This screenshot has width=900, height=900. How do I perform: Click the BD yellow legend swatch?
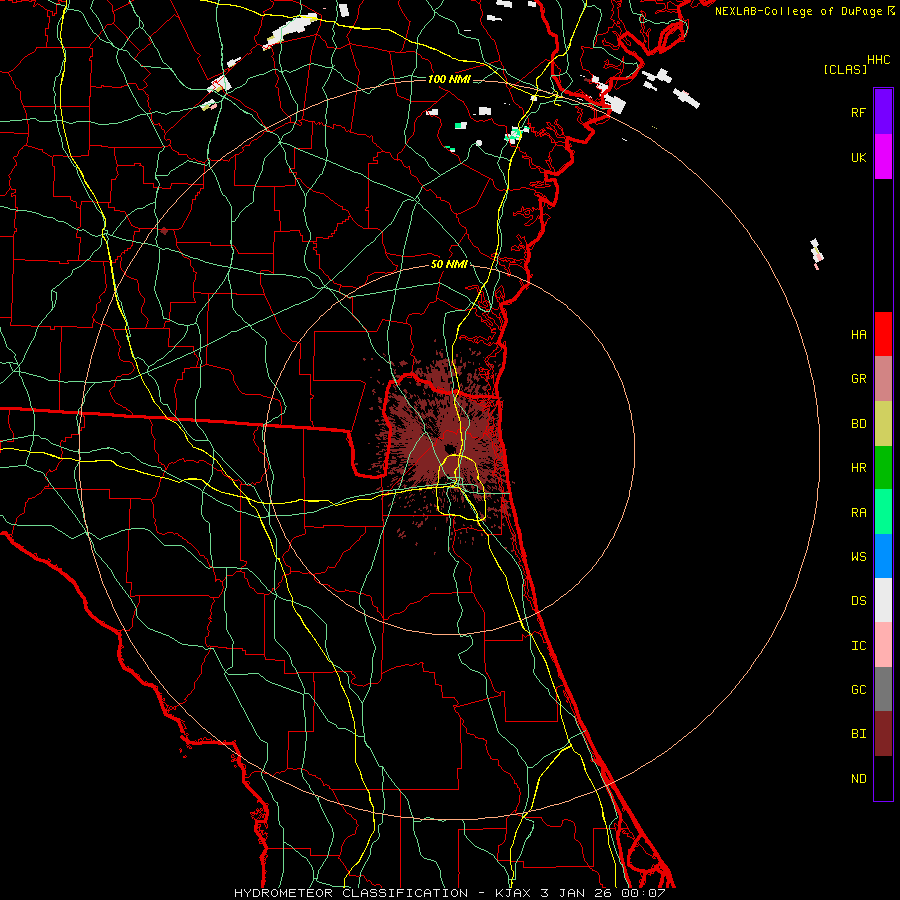pos(883,423)
